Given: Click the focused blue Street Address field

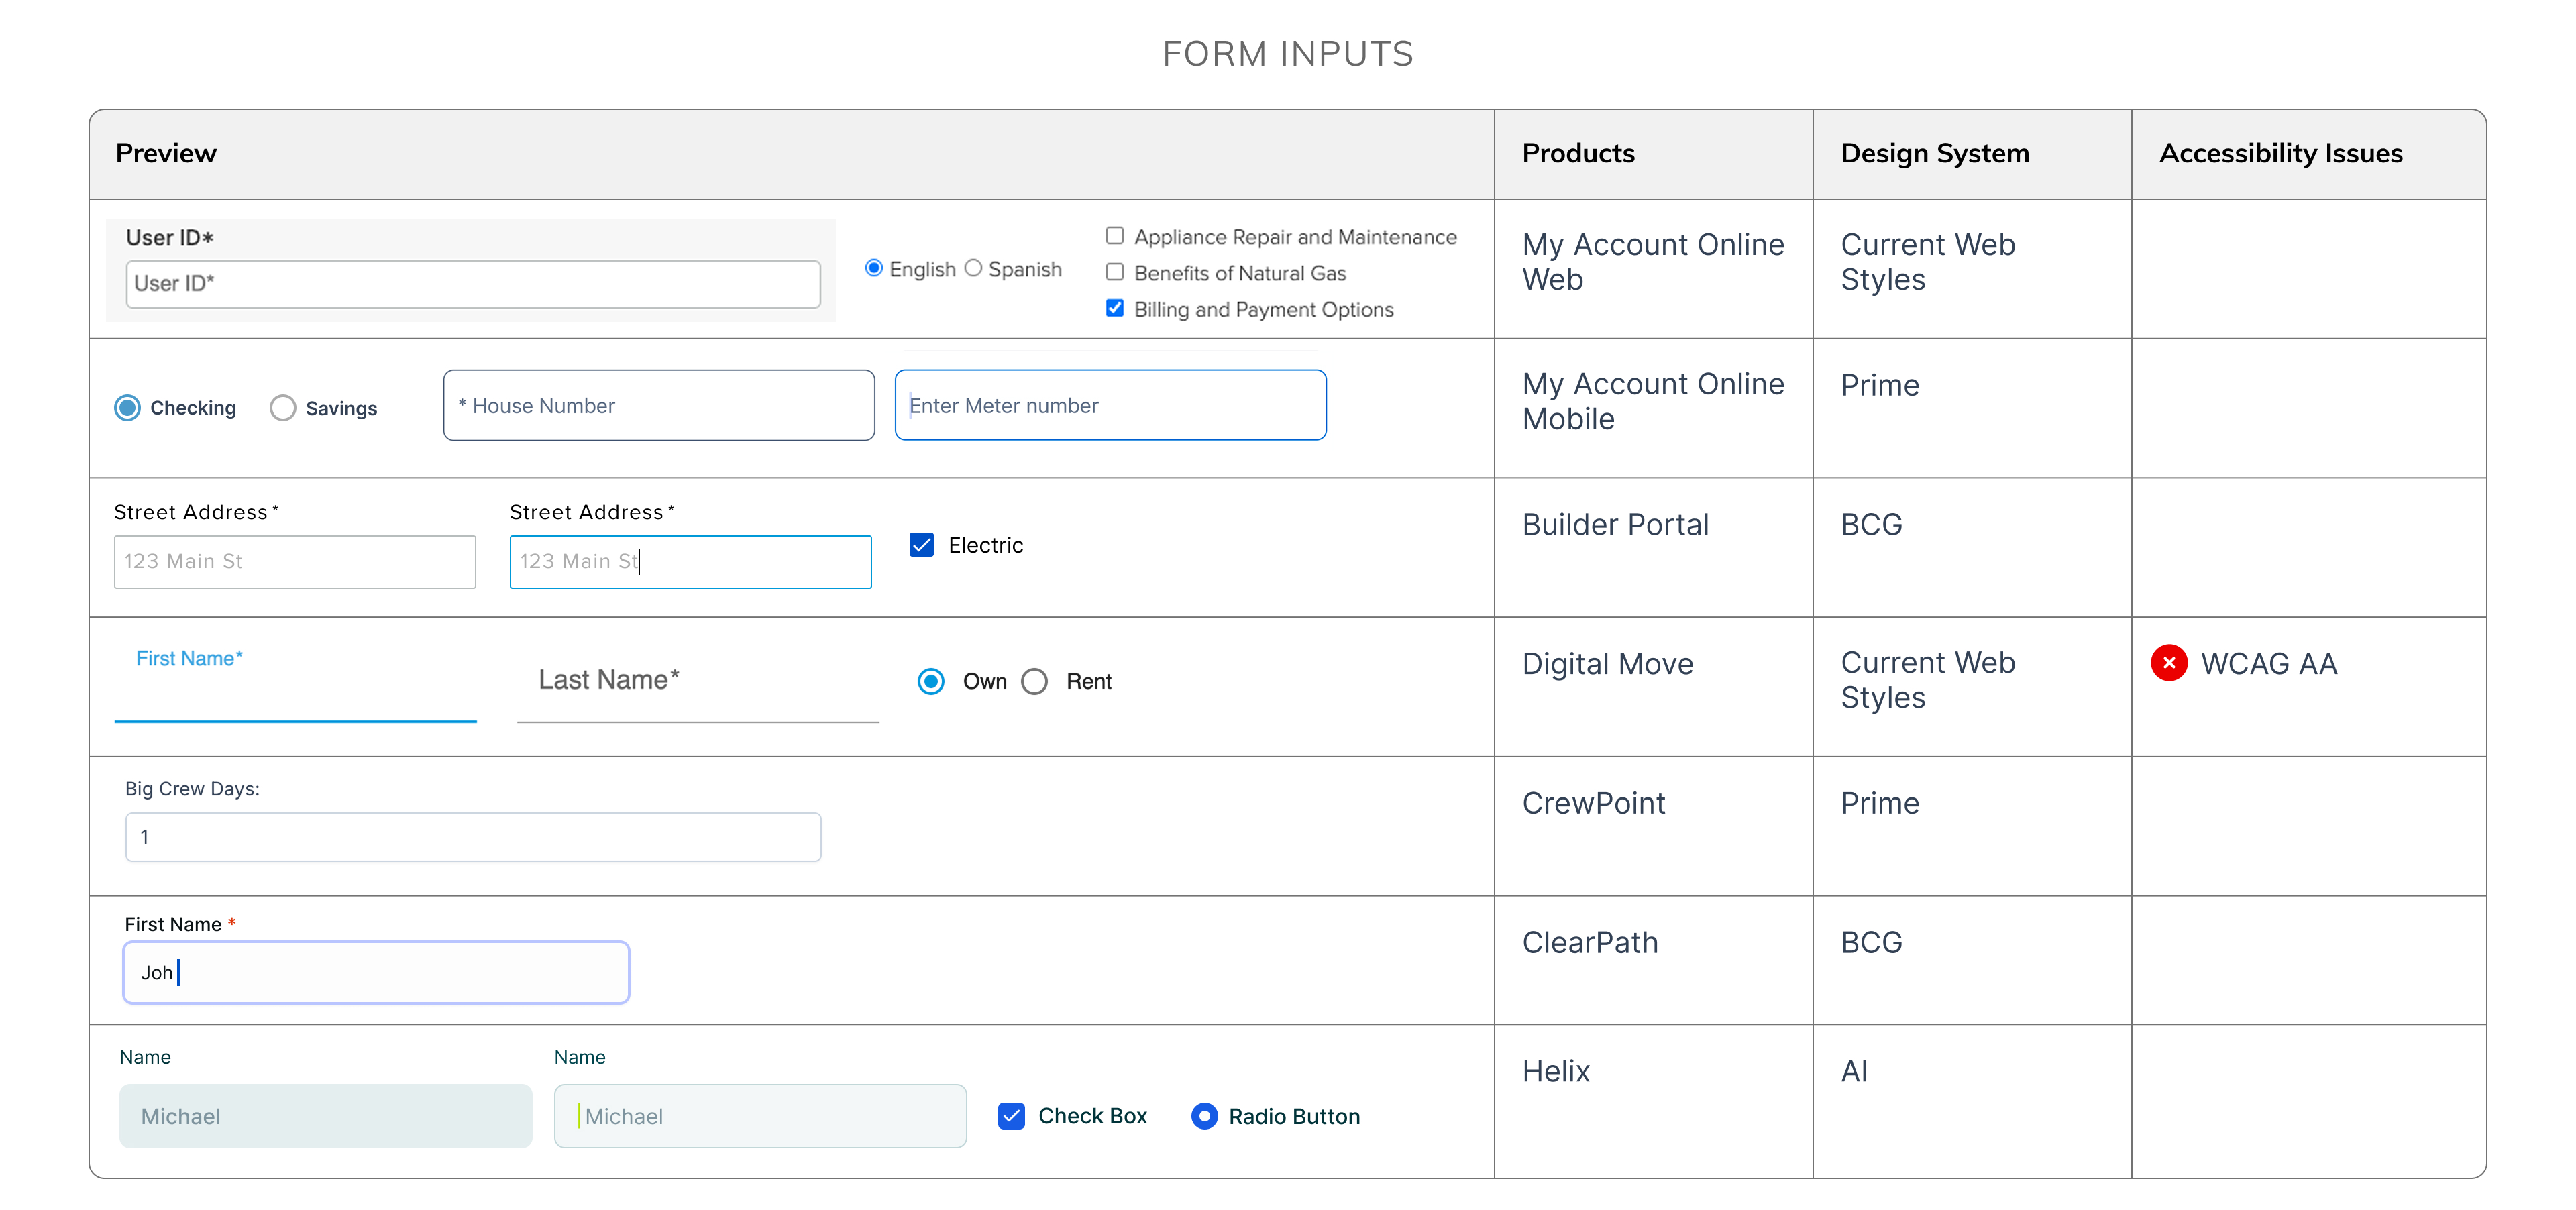Looking at the screenshot, I should (x=690, y=561).
